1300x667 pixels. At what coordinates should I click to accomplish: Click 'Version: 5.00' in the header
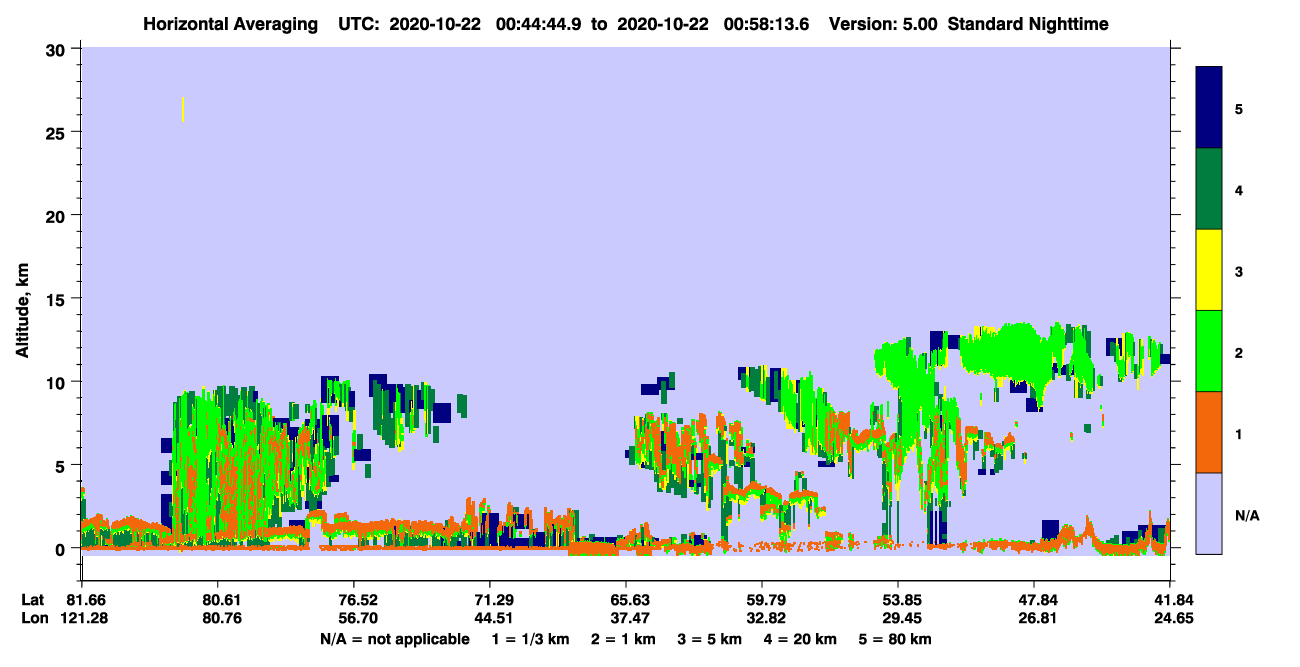(883, 24)
